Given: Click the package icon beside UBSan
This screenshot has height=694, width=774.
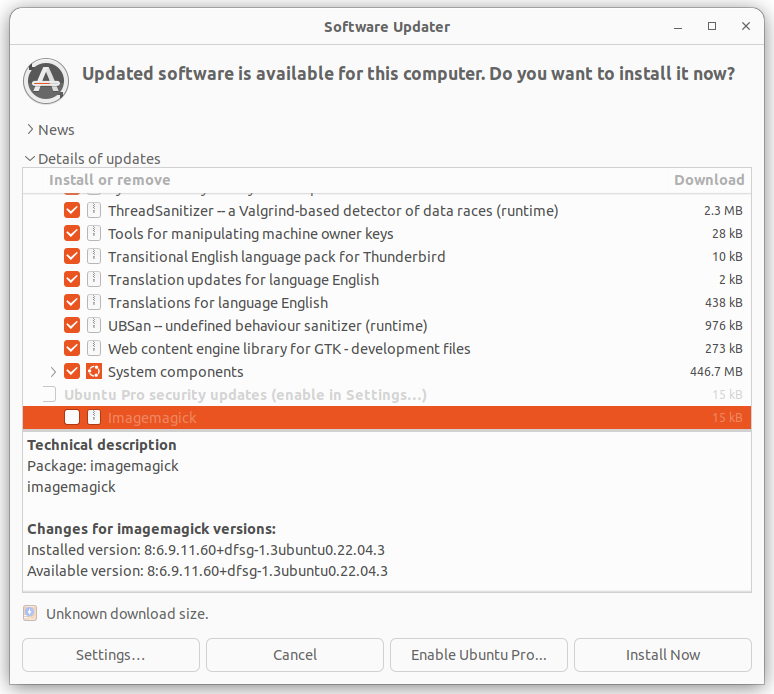Looking at the screenshot, I should (x=94, y=326).
